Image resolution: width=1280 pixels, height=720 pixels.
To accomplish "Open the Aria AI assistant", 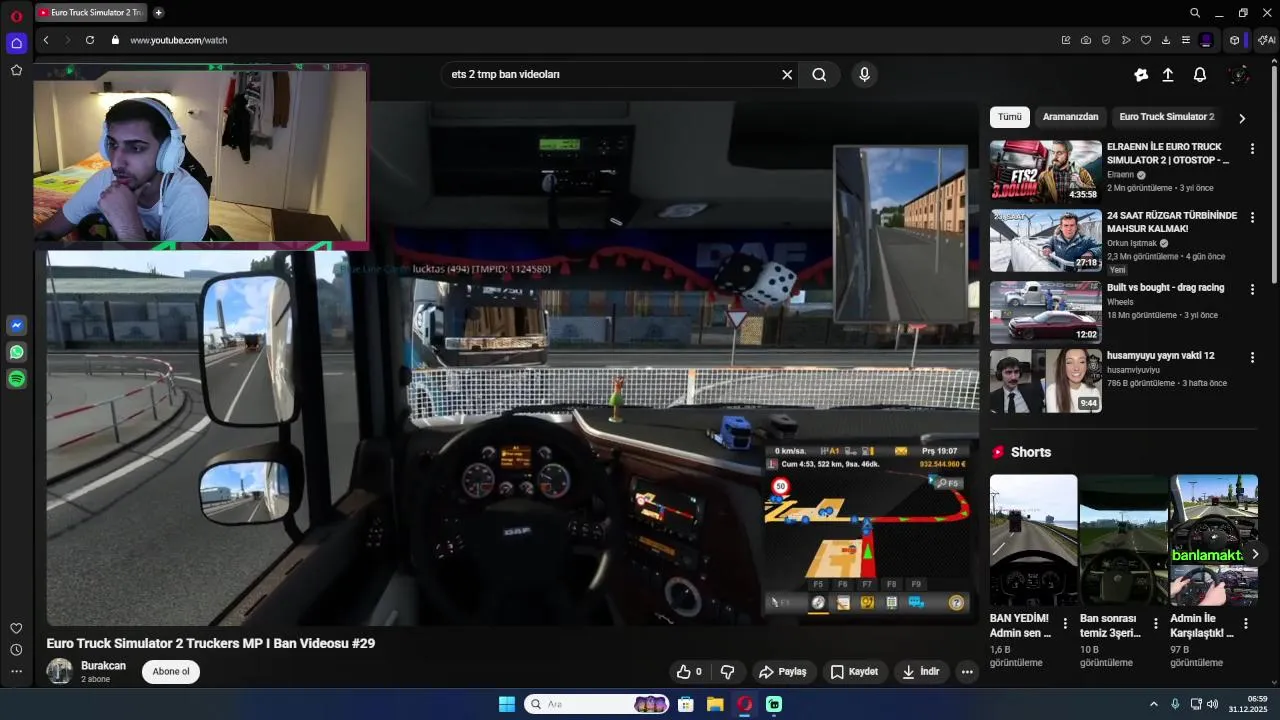I will pyautogui.click(x=1266, y=40).
